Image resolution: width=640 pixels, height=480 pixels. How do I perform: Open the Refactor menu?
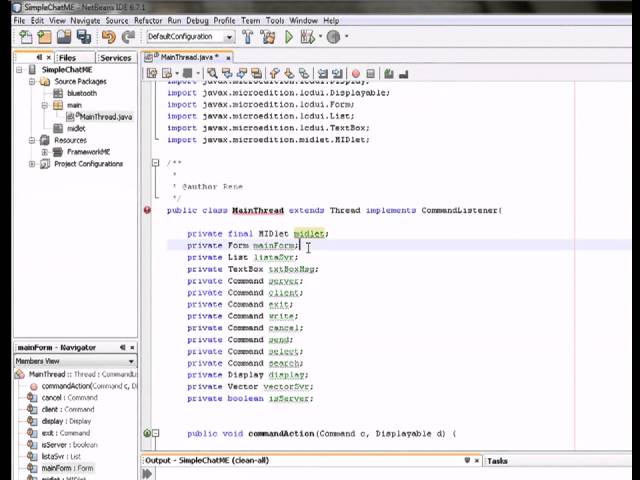pos(148,20)
